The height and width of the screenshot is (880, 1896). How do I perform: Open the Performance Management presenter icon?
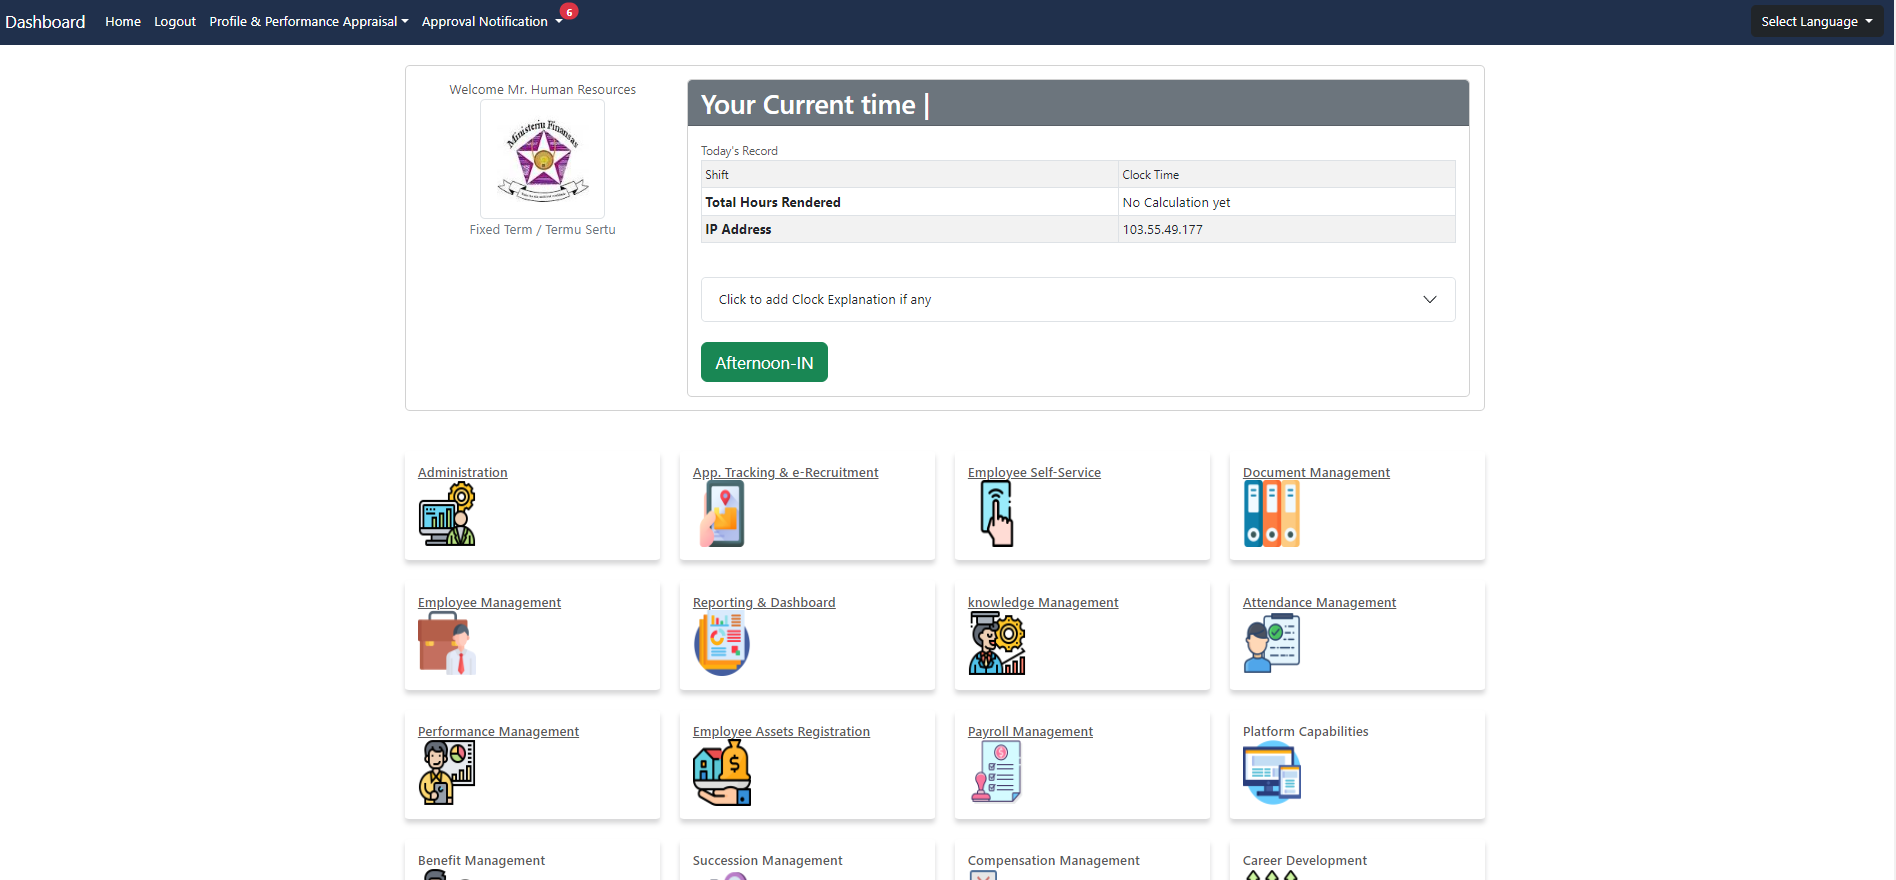tap(447, 772)
